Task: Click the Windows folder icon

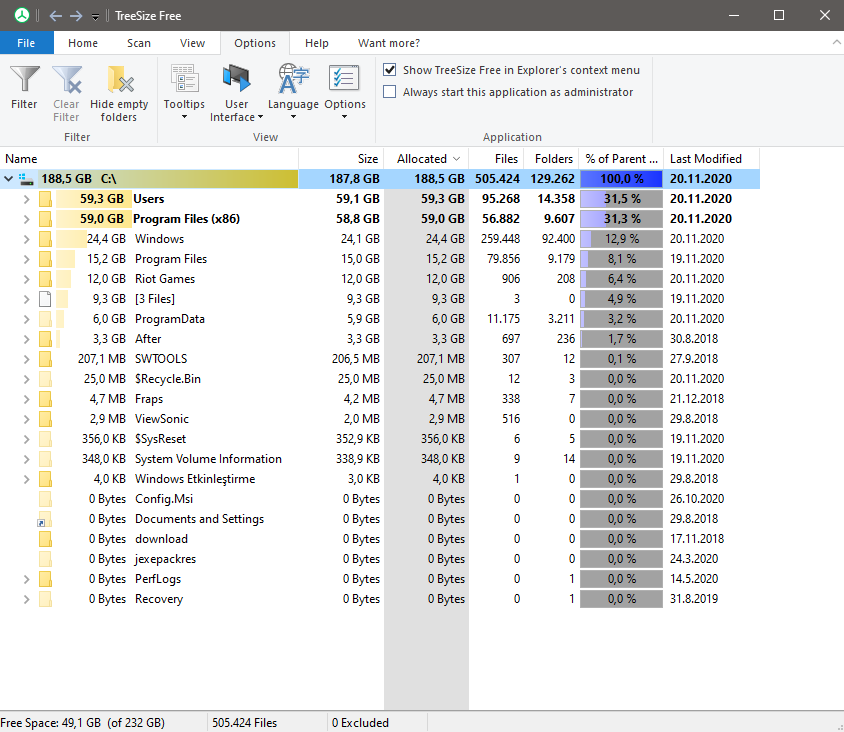Action: [45, 239]
